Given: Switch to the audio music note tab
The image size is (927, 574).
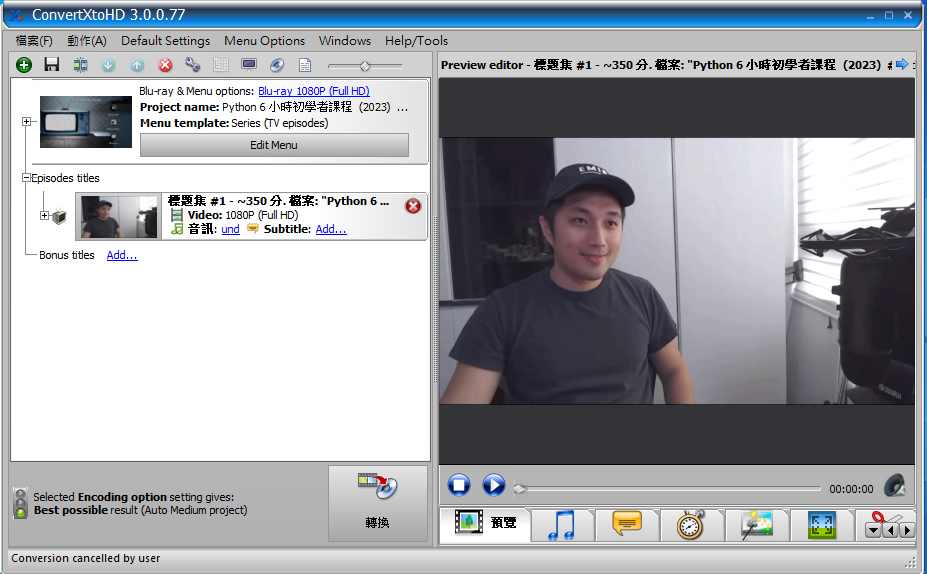Looking at the screenshot, I should point(562,524).
